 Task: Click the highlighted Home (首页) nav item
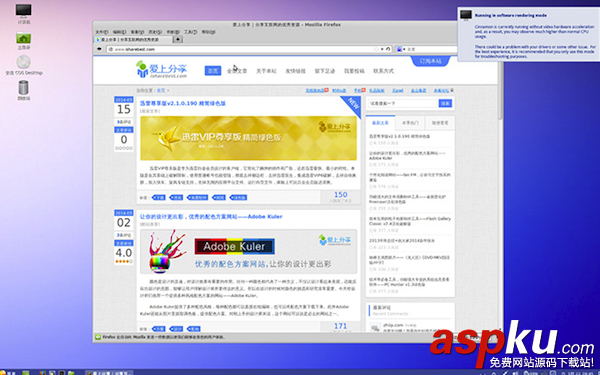tap(213, 71)
